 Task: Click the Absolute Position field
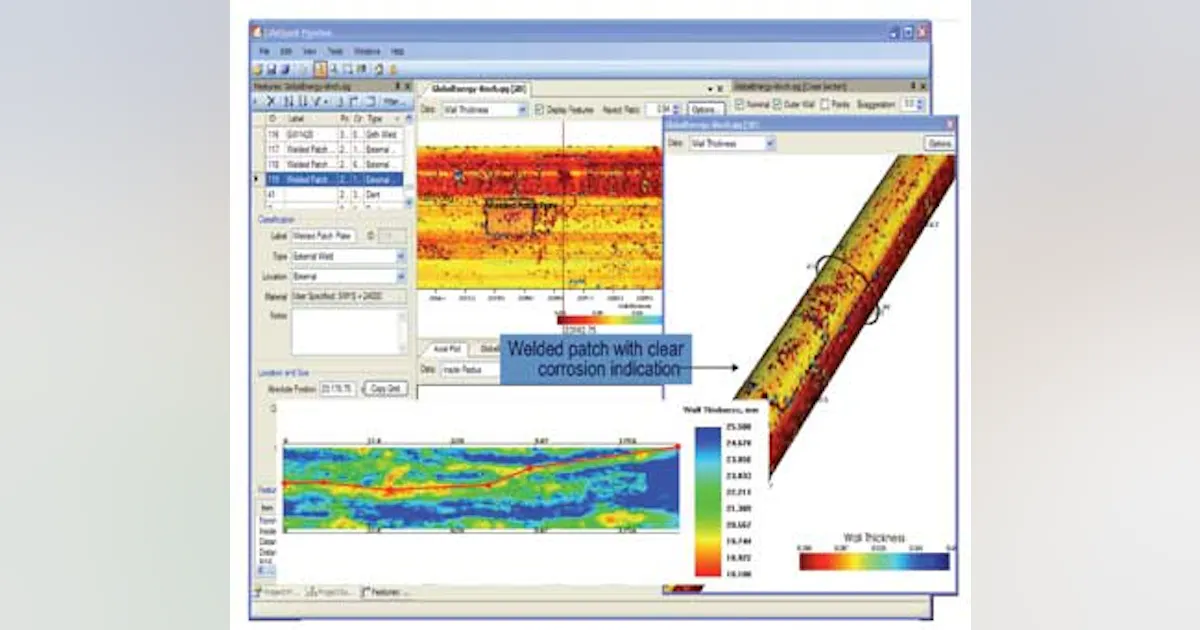click(x=337, y=388)
